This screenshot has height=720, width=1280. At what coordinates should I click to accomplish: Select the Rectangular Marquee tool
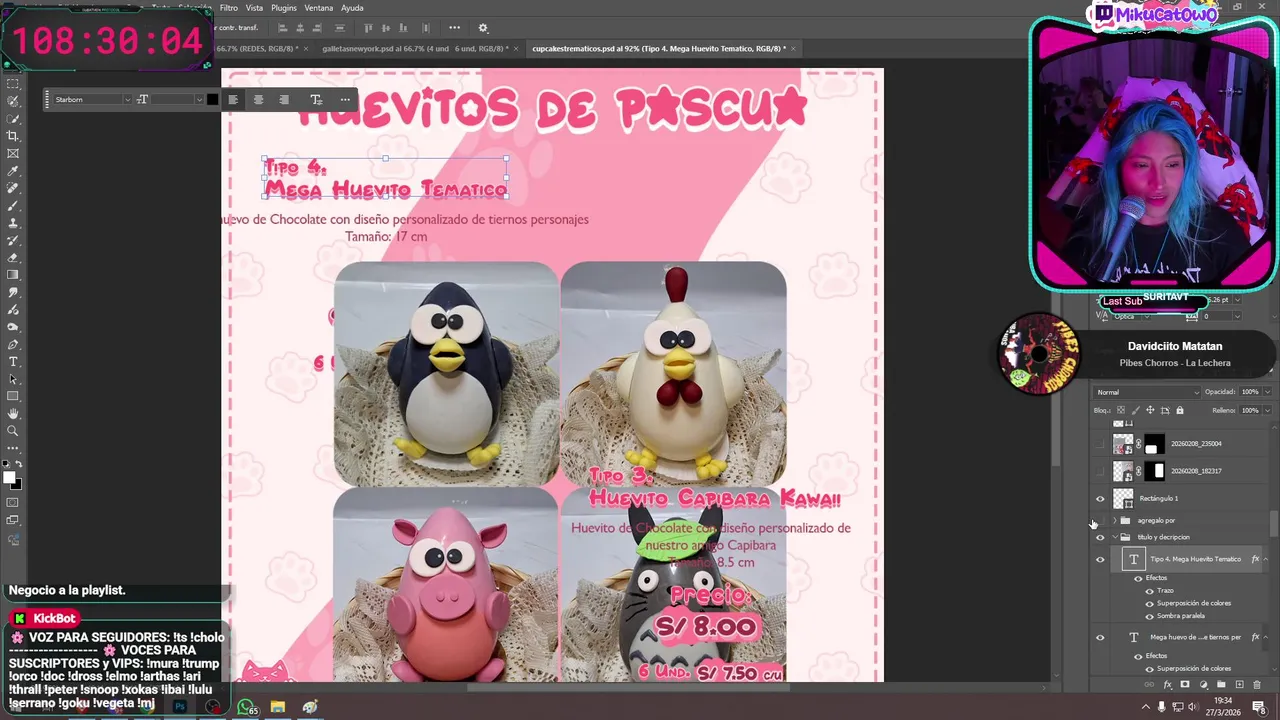point(13,83)
